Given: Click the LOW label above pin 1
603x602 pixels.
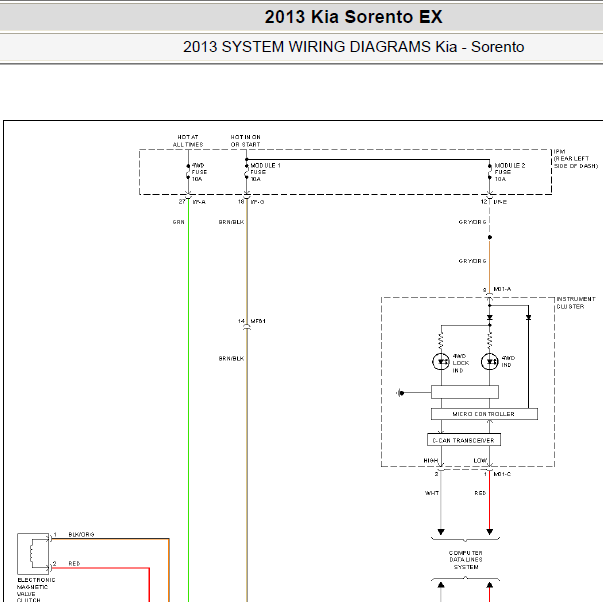Looking at the screenshot, I should point(480,460).
